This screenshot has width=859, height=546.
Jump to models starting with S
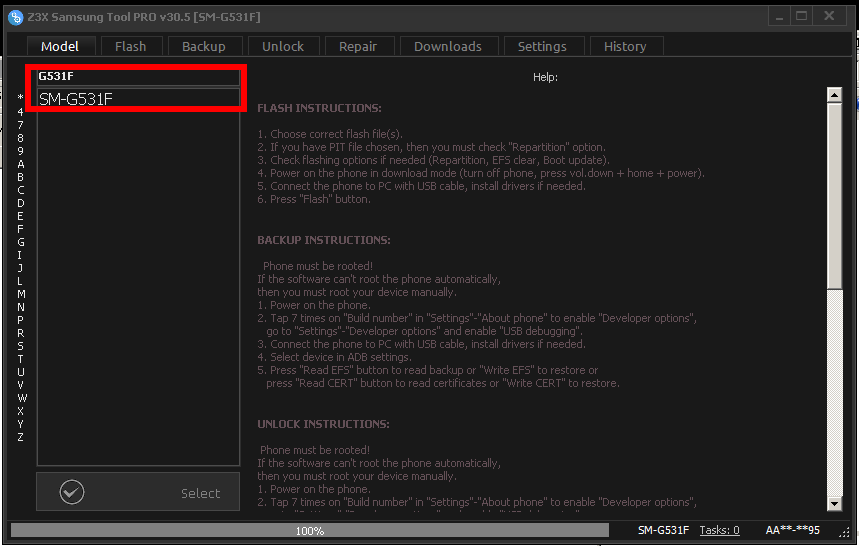click(20, 346)
